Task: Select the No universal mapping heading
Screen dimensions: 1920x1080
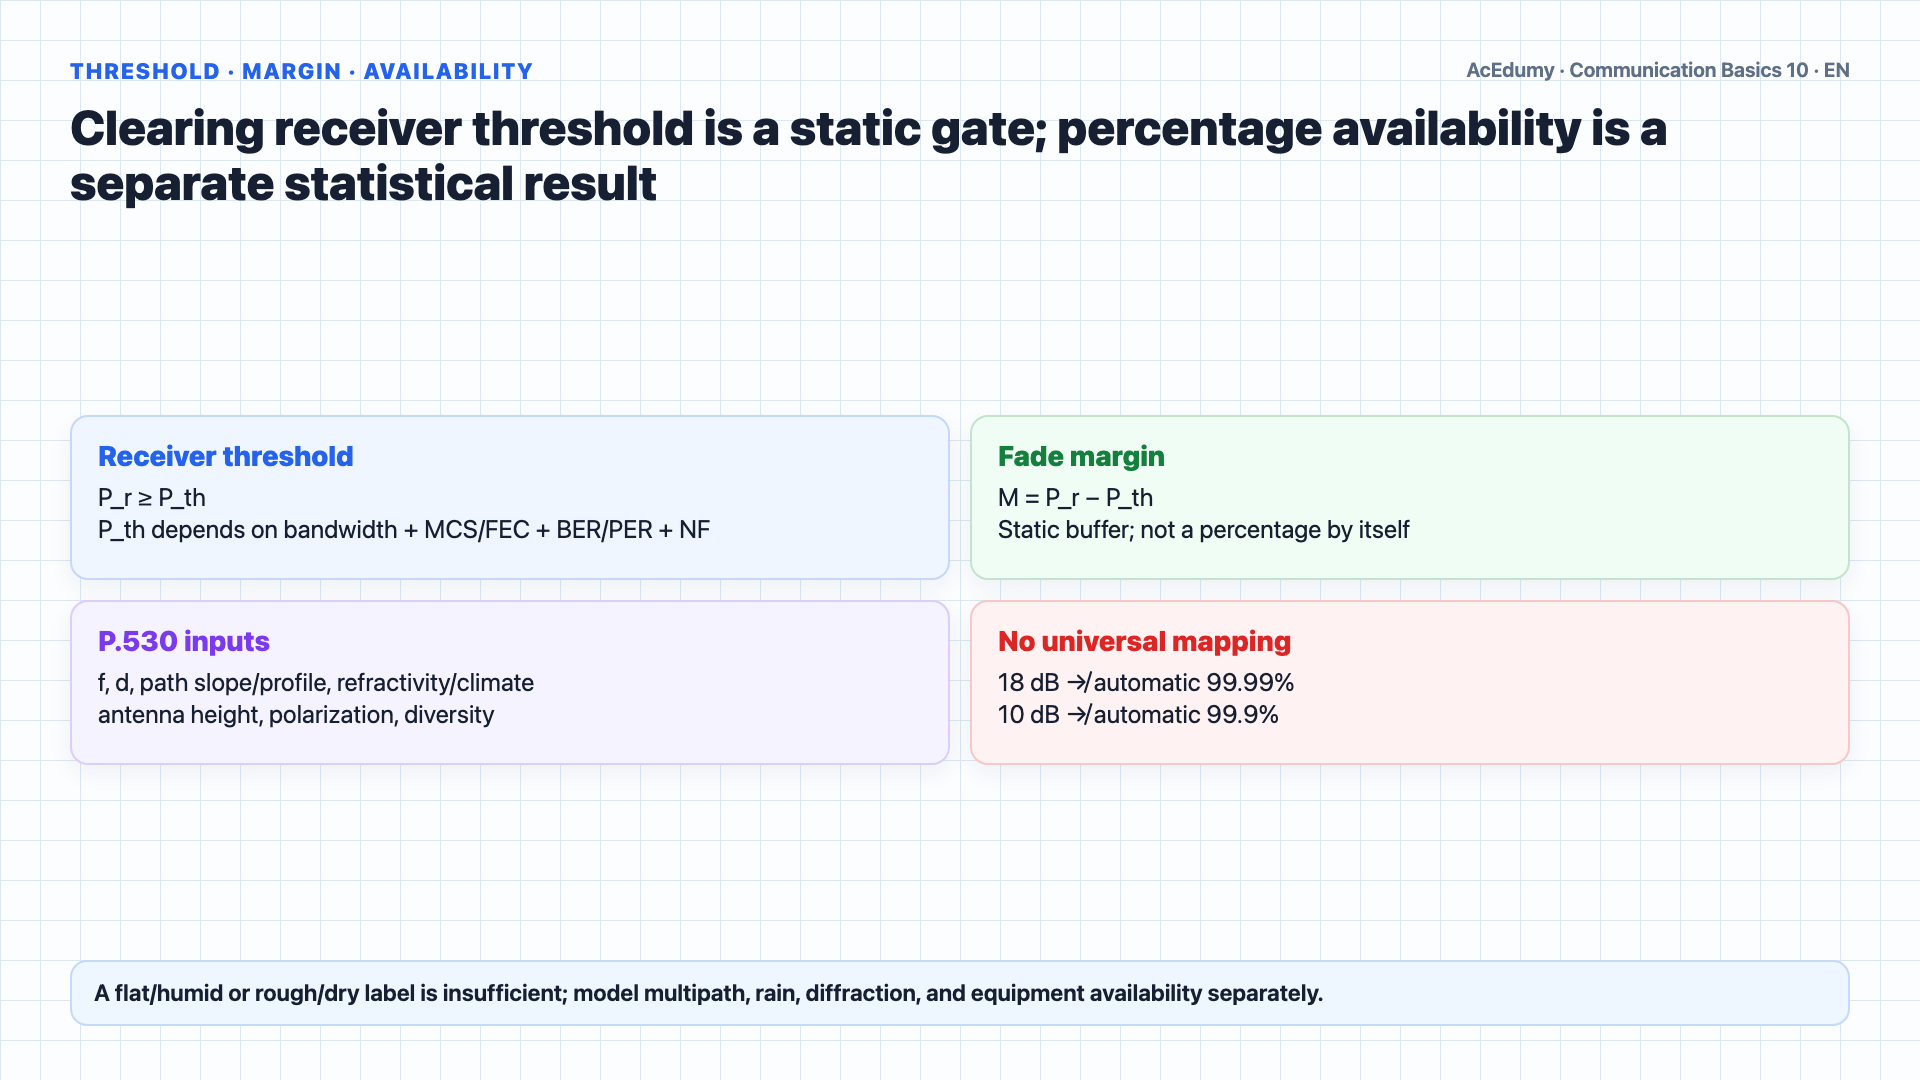Action: [x=1144, y=641]
